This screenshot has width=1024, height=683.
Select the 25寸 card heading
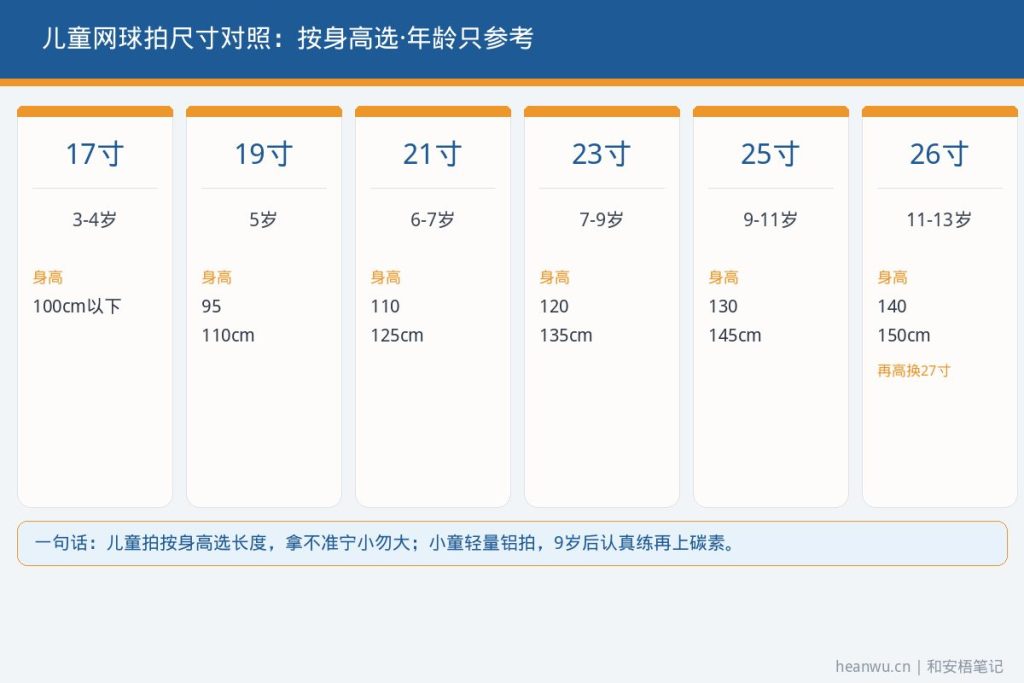pyautogui.click(x=771, y=154)
